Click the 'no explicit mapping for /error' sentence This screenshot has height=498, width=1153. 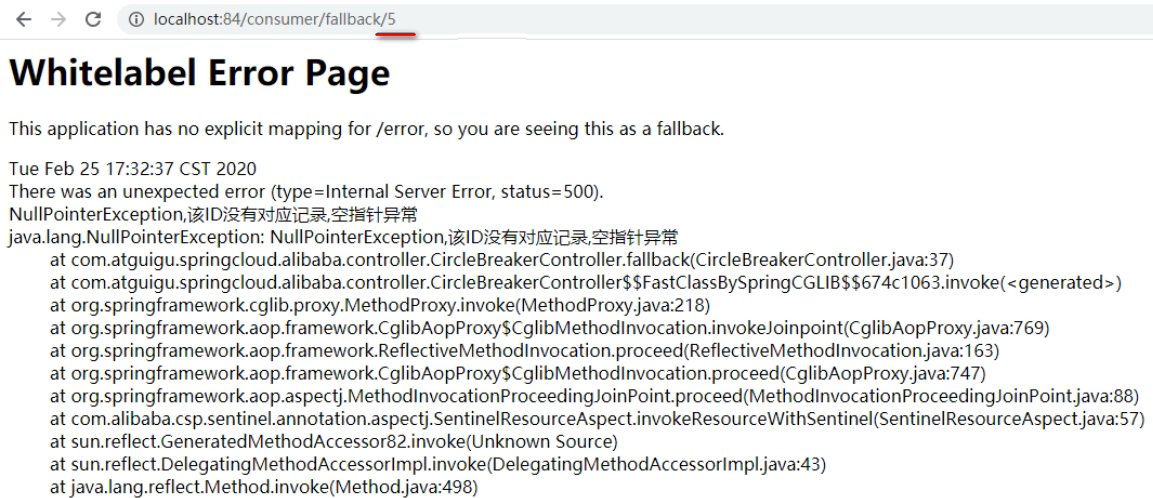point(366,129)
